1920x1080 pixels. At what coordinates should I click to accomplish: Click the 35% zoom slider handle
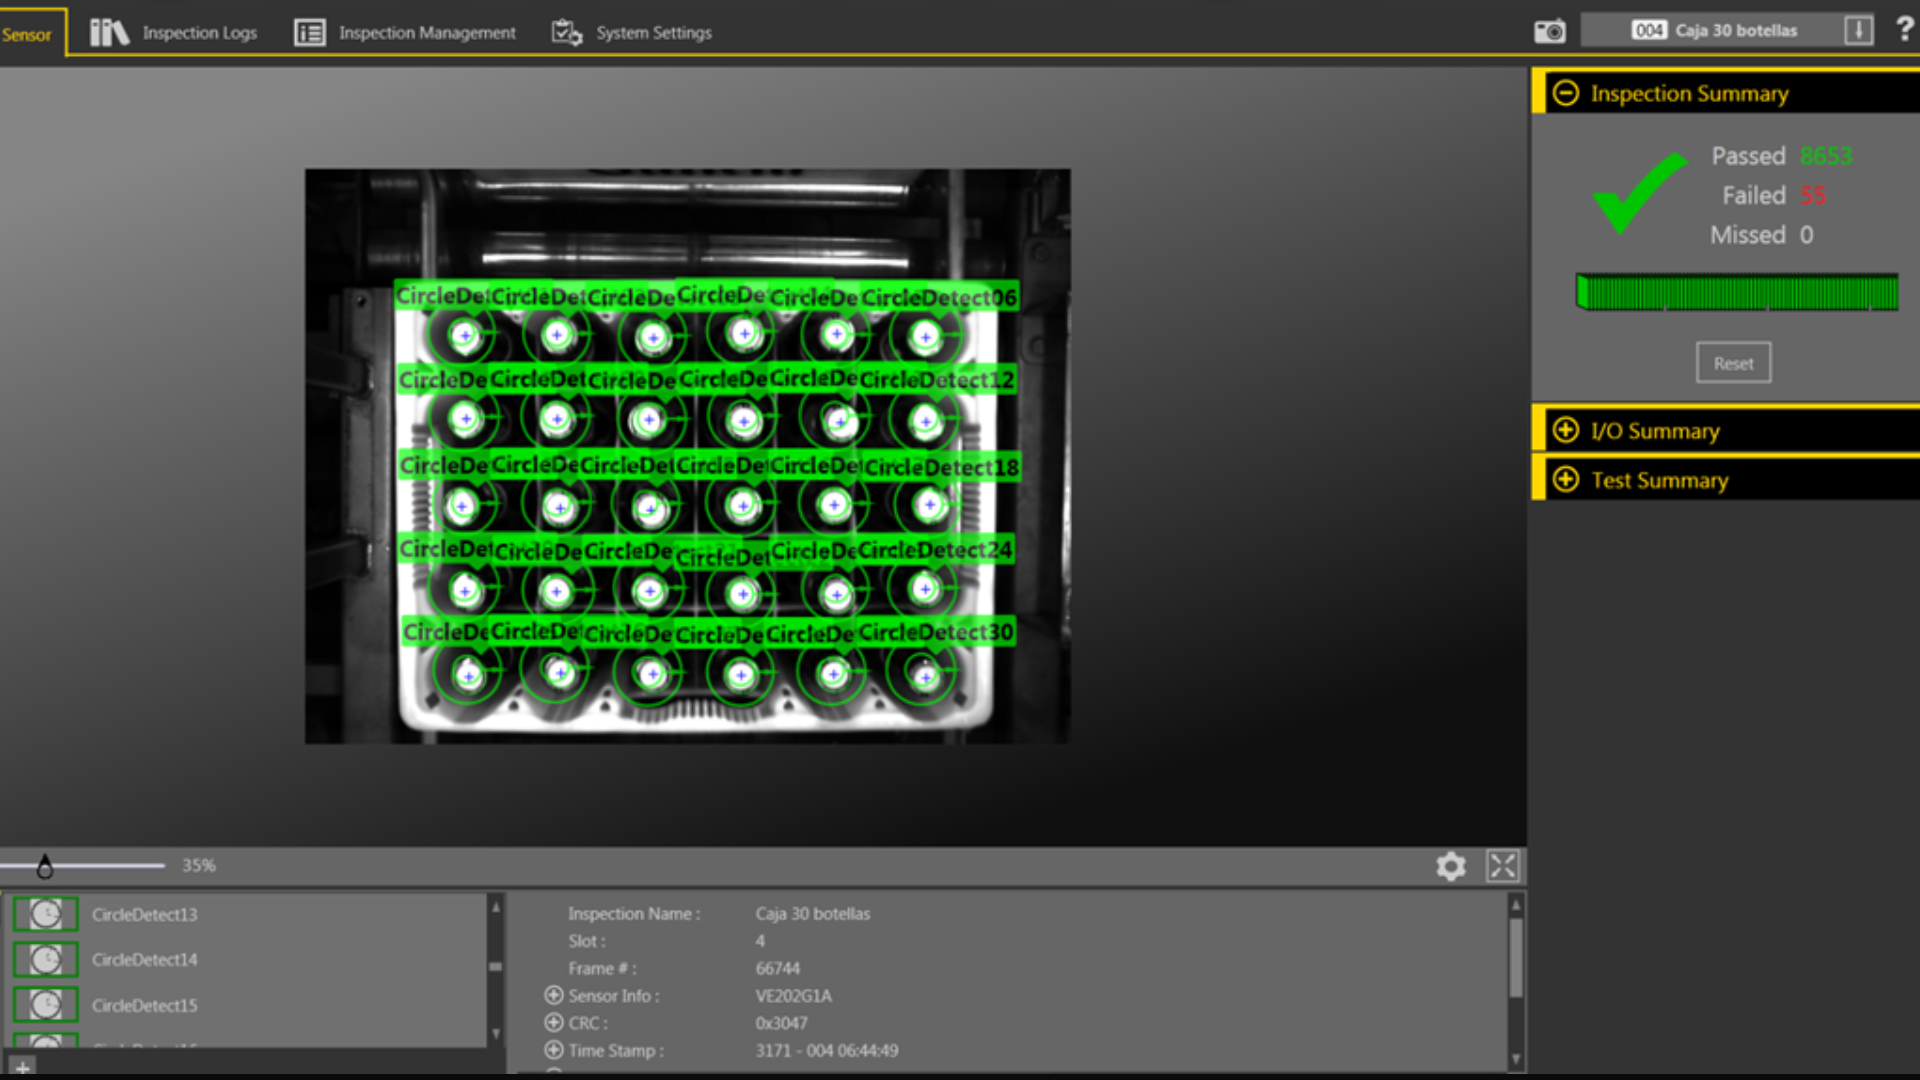(x=45, y=866)
